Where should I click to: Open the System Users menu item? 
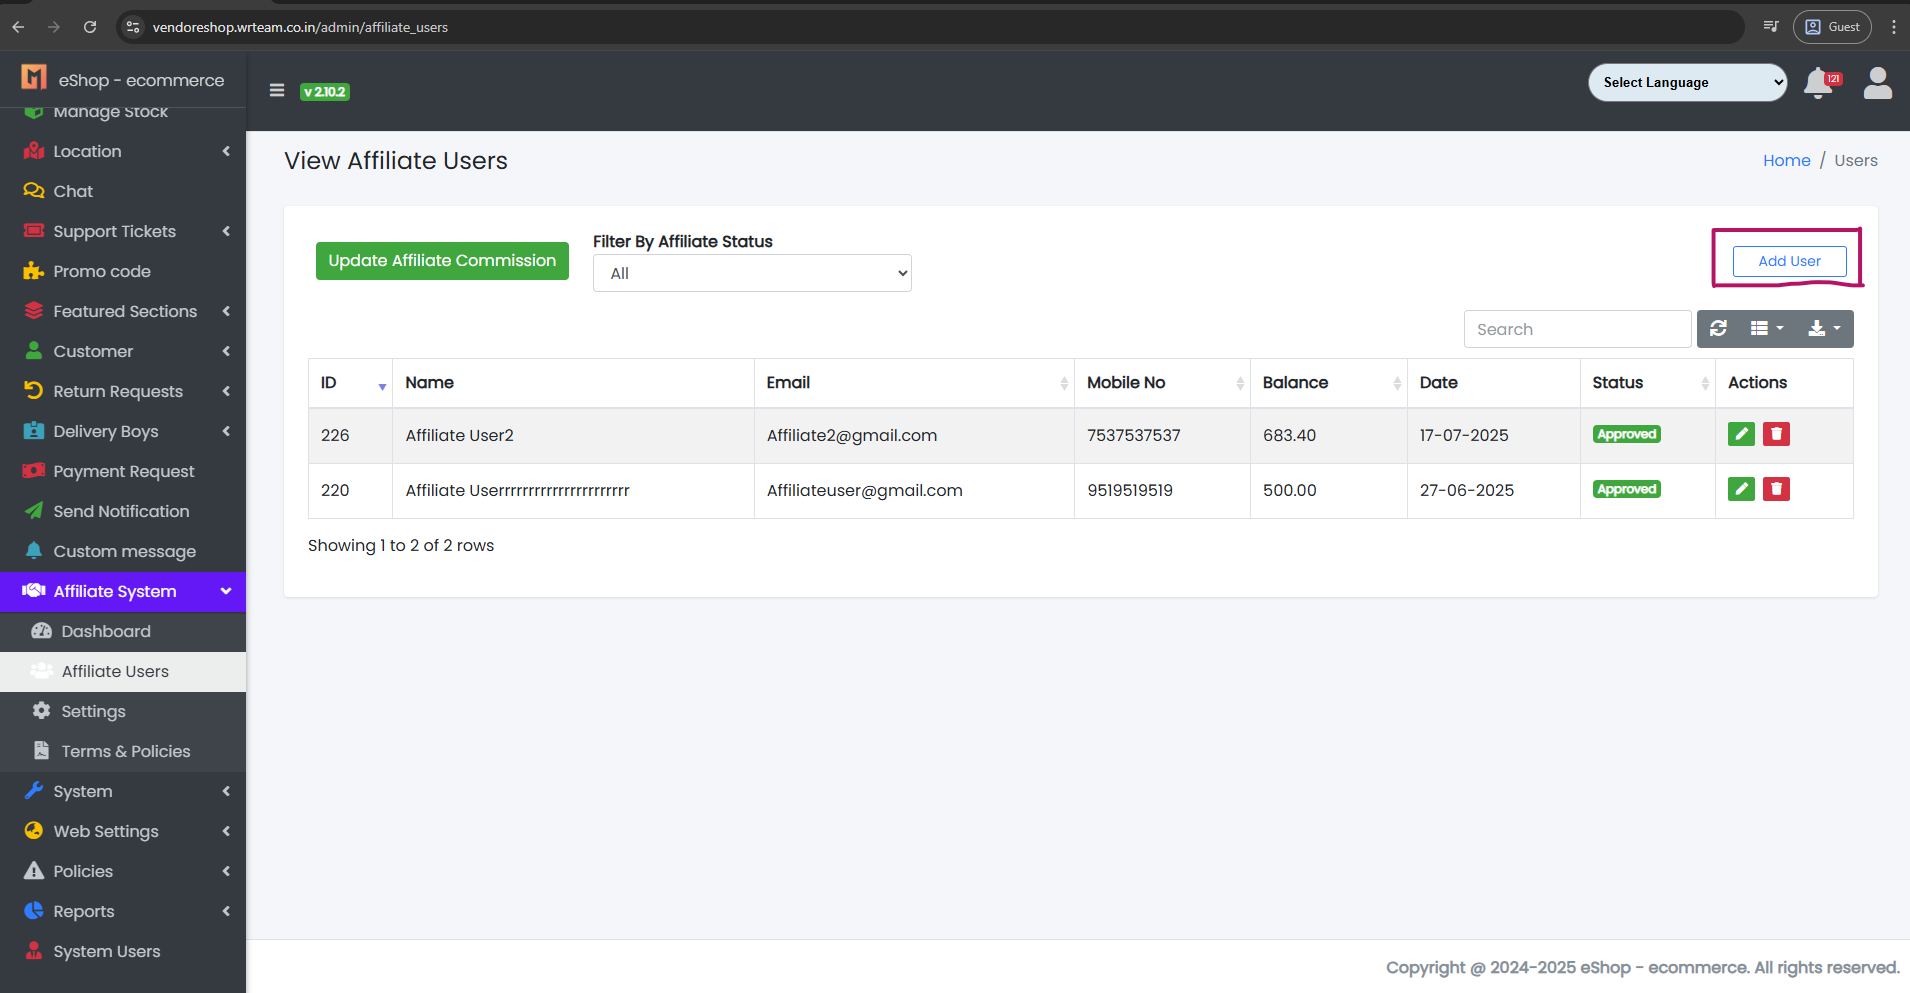123,951
